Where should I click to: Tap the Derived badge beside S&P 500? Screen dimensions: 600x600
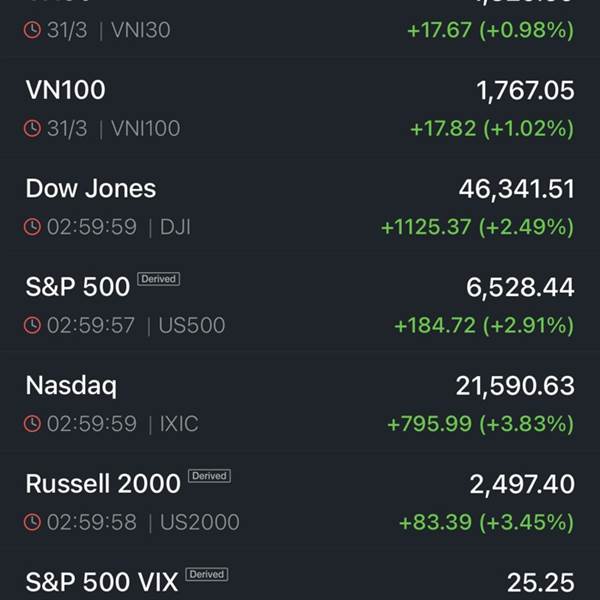(x=158, y=279)
